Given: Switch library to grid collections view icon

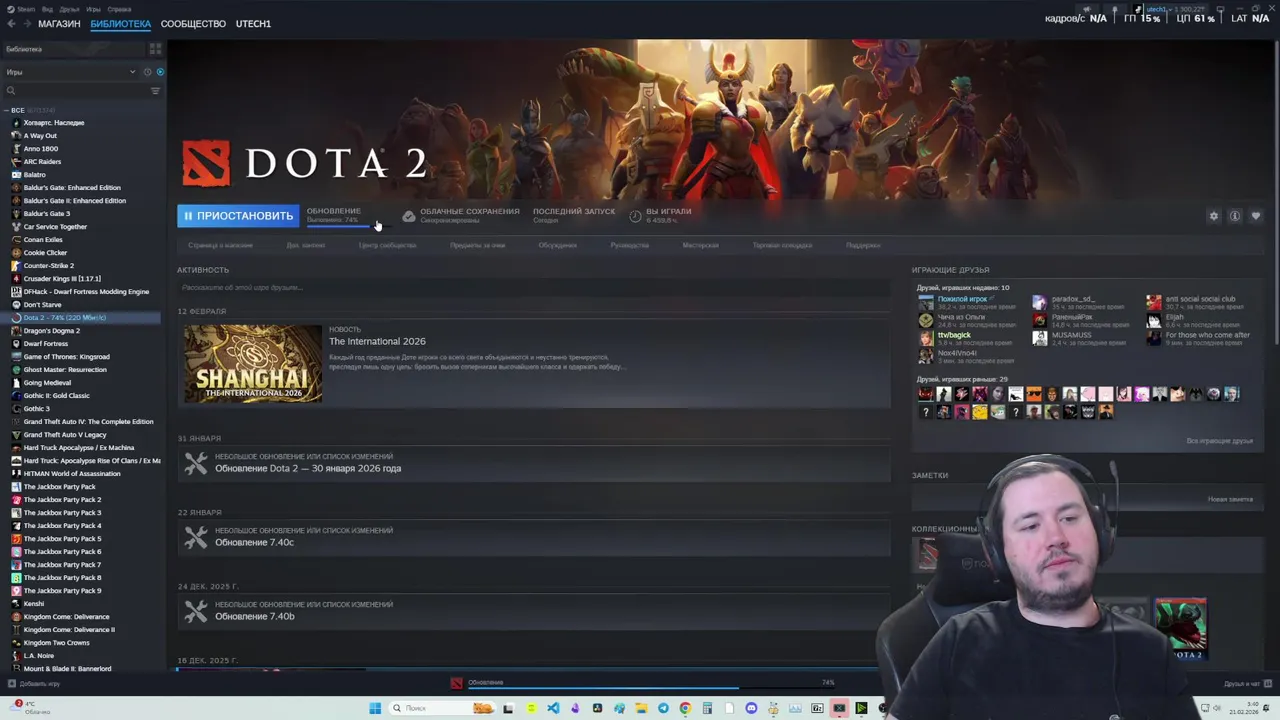Looking at the screenshot, I should tap(155, 49).
